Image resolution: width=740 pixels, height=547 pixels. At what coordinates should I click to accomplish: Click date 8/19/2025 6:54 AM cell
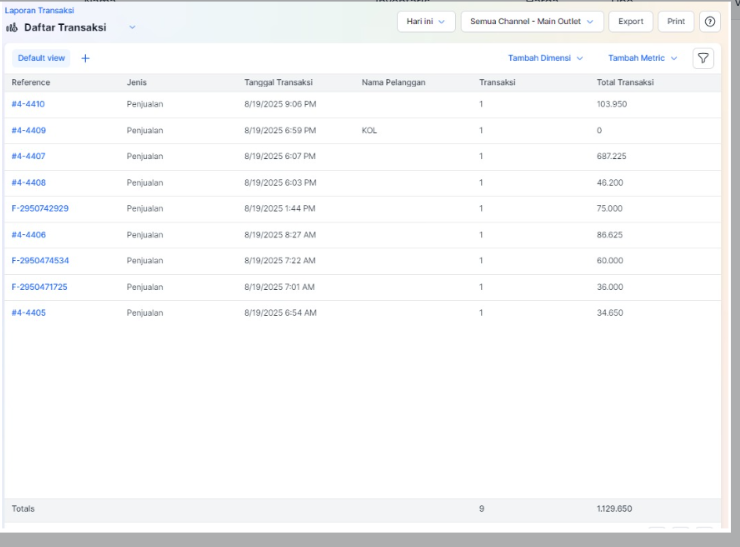[280, 313]
